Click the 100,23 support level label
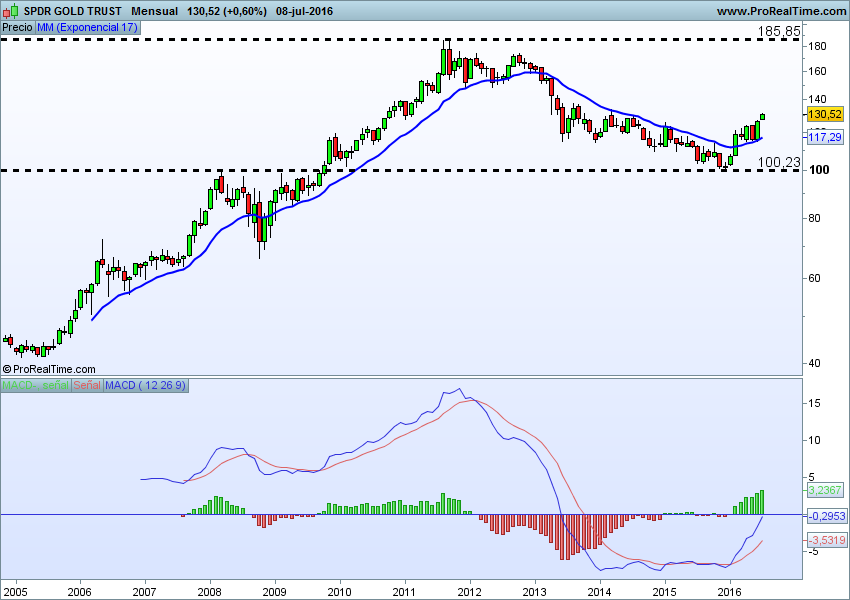The image size is (850, 600). [779, 162]
